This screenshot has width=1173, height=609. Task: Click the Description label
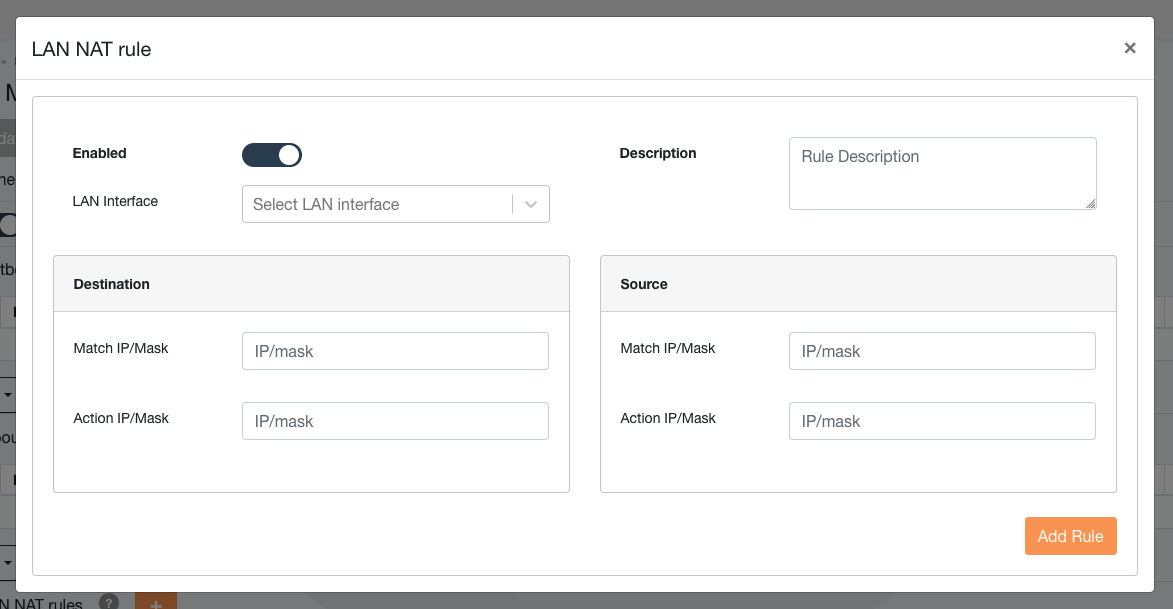[658, 153]
